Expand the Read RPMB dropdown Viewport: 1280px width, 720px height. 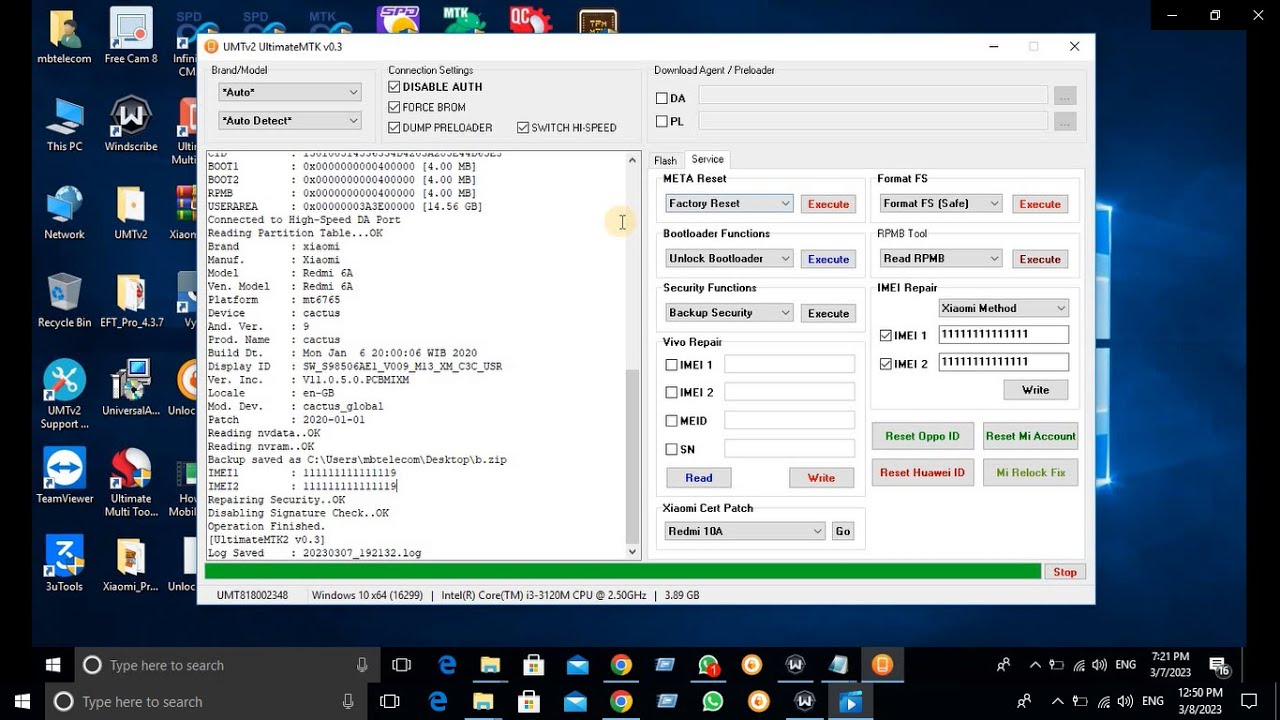(x=941, y=258)
